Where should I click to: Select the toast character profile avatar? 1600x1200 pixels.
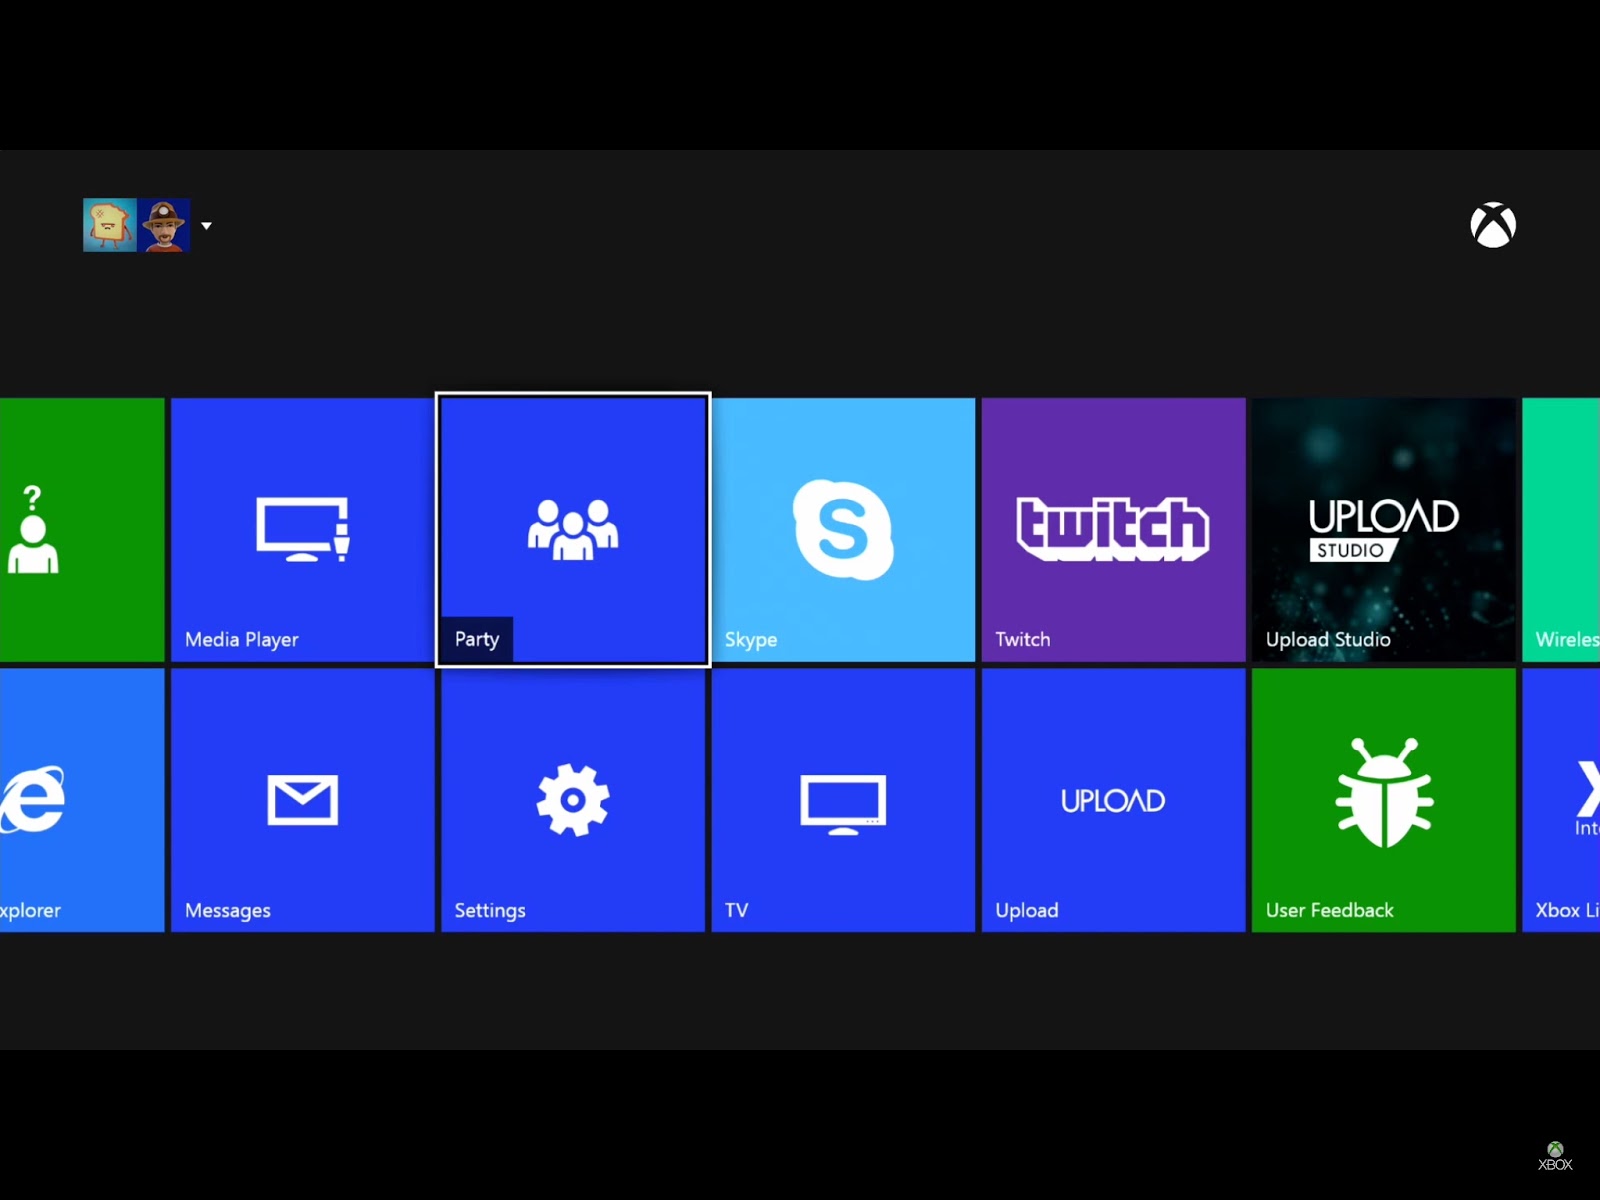coord(110,225)
